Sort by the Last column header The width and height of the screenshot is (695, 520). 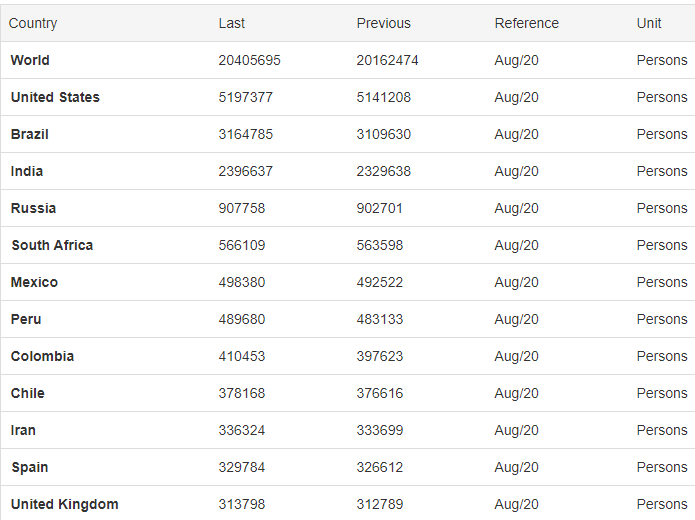pos(232,23)
